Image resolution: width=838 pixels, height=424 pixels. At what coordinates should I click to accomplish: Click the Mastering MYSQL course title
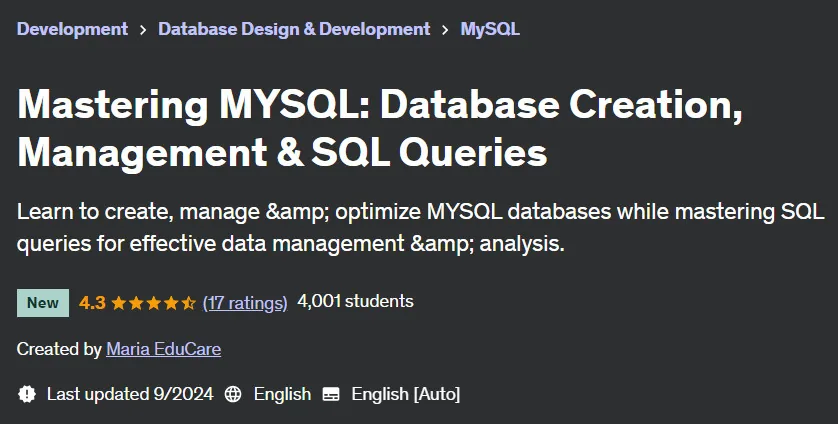pos(380,128)
